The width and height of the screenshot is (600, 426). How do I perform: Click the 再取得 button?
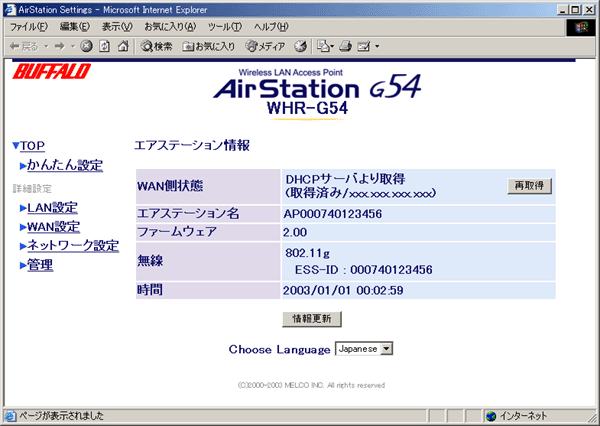pyautogui.click(x=530, y=186)
